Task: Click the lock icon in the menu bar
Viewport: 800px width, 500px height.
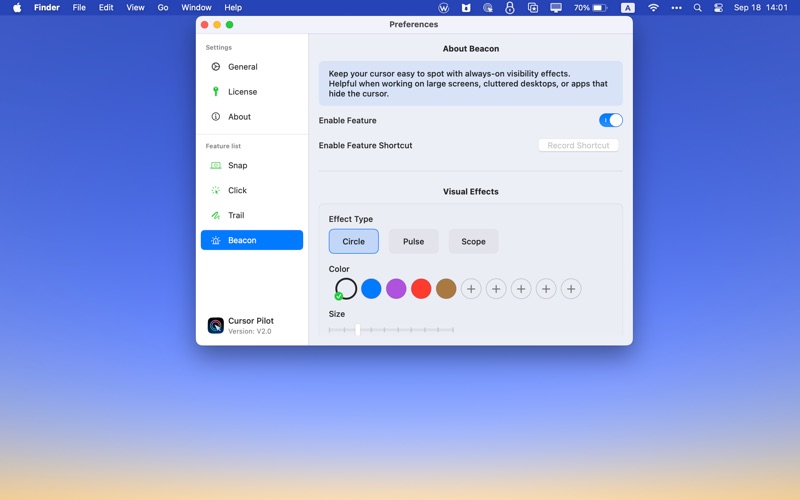Action: point(510,8)
